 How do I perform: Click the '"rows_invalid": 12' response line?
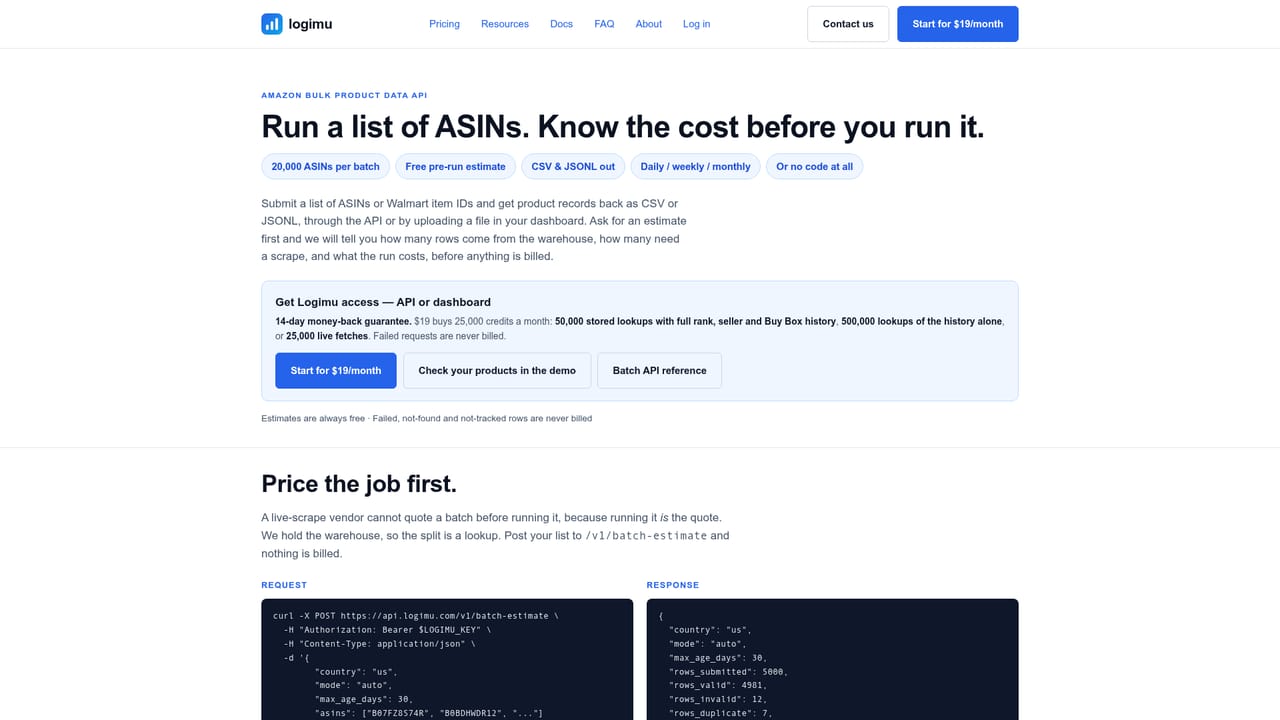pos(717,700)
